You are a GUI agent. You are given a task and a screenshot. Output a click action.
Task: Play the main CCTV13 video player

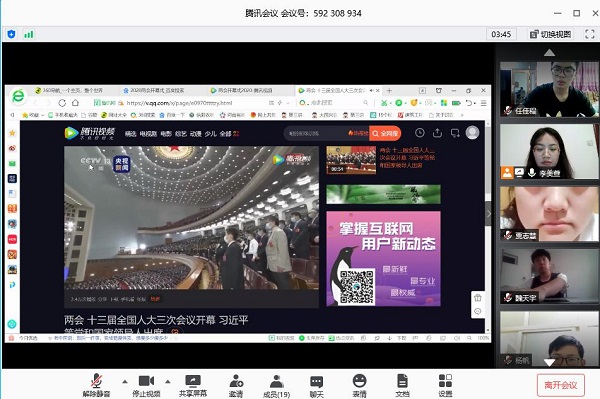191,217
